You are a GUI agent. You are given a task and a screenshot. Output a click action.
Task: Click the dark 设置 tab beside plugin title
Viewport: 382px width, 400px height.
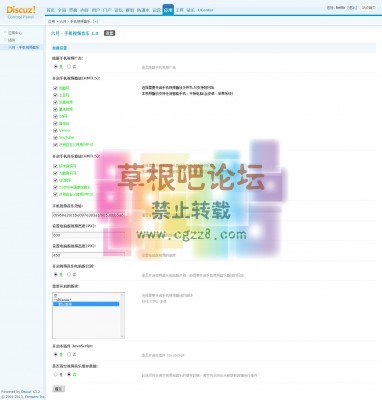(109, 33)
